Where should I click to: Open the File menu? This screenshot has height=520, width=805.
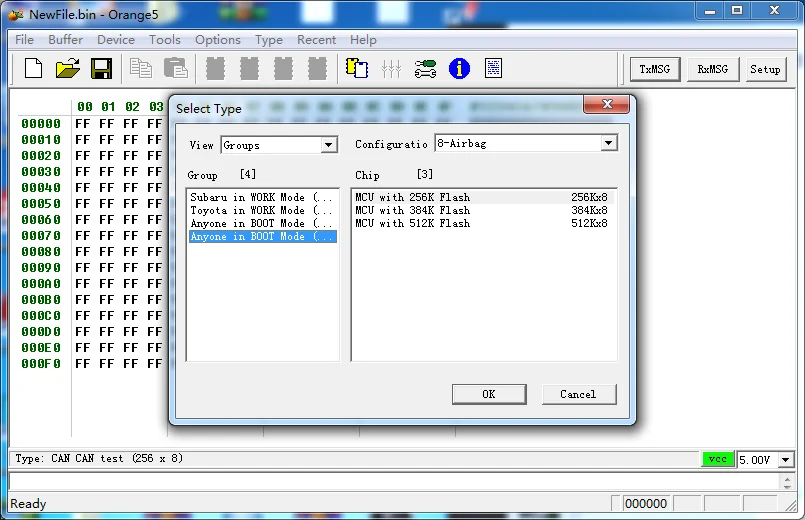coord(24,40)
